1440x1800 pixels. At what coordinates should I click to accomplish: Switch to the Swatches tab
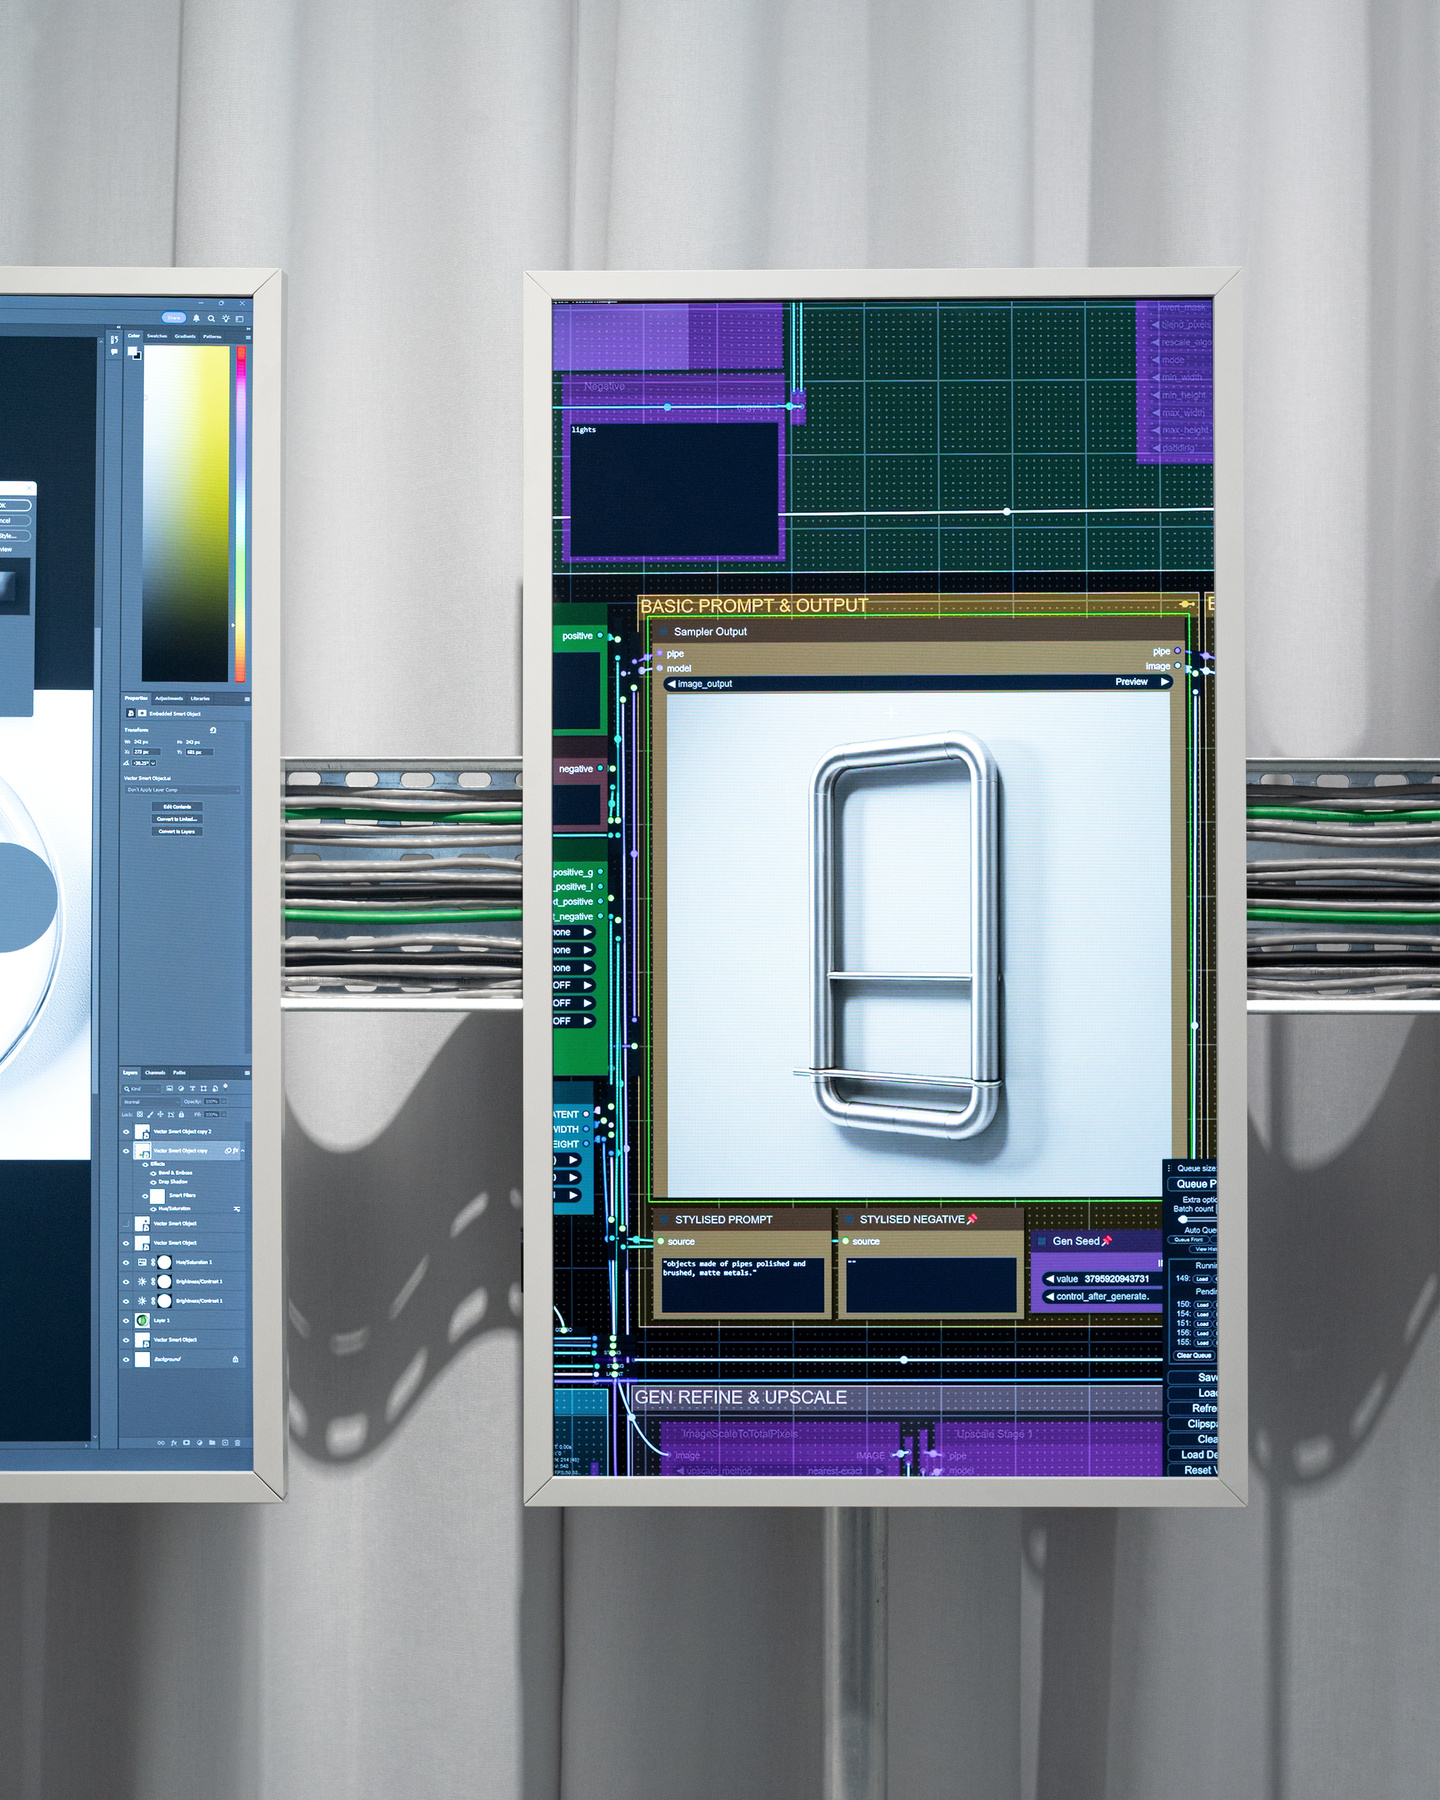(157, 336)
